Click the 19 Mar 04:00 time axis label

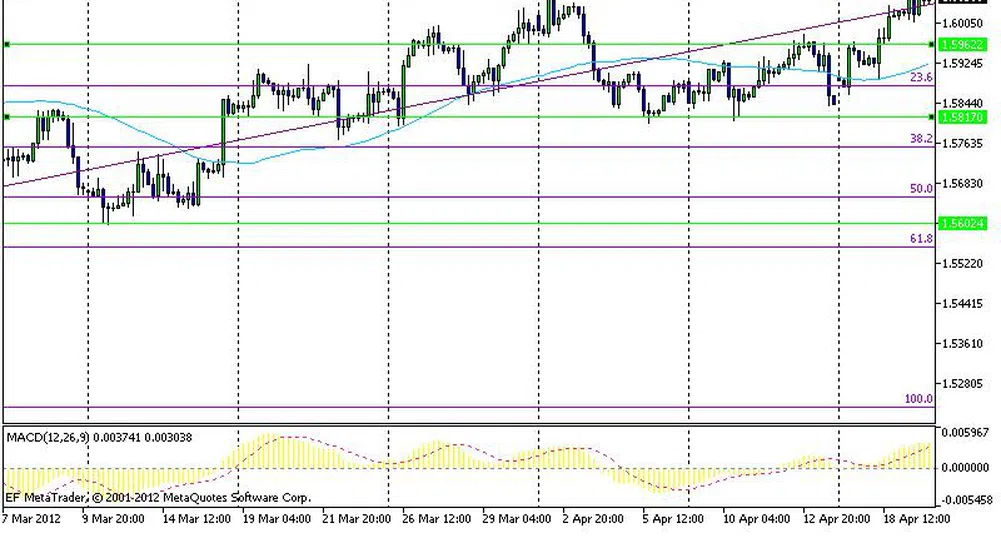click(x=276, y=519)
